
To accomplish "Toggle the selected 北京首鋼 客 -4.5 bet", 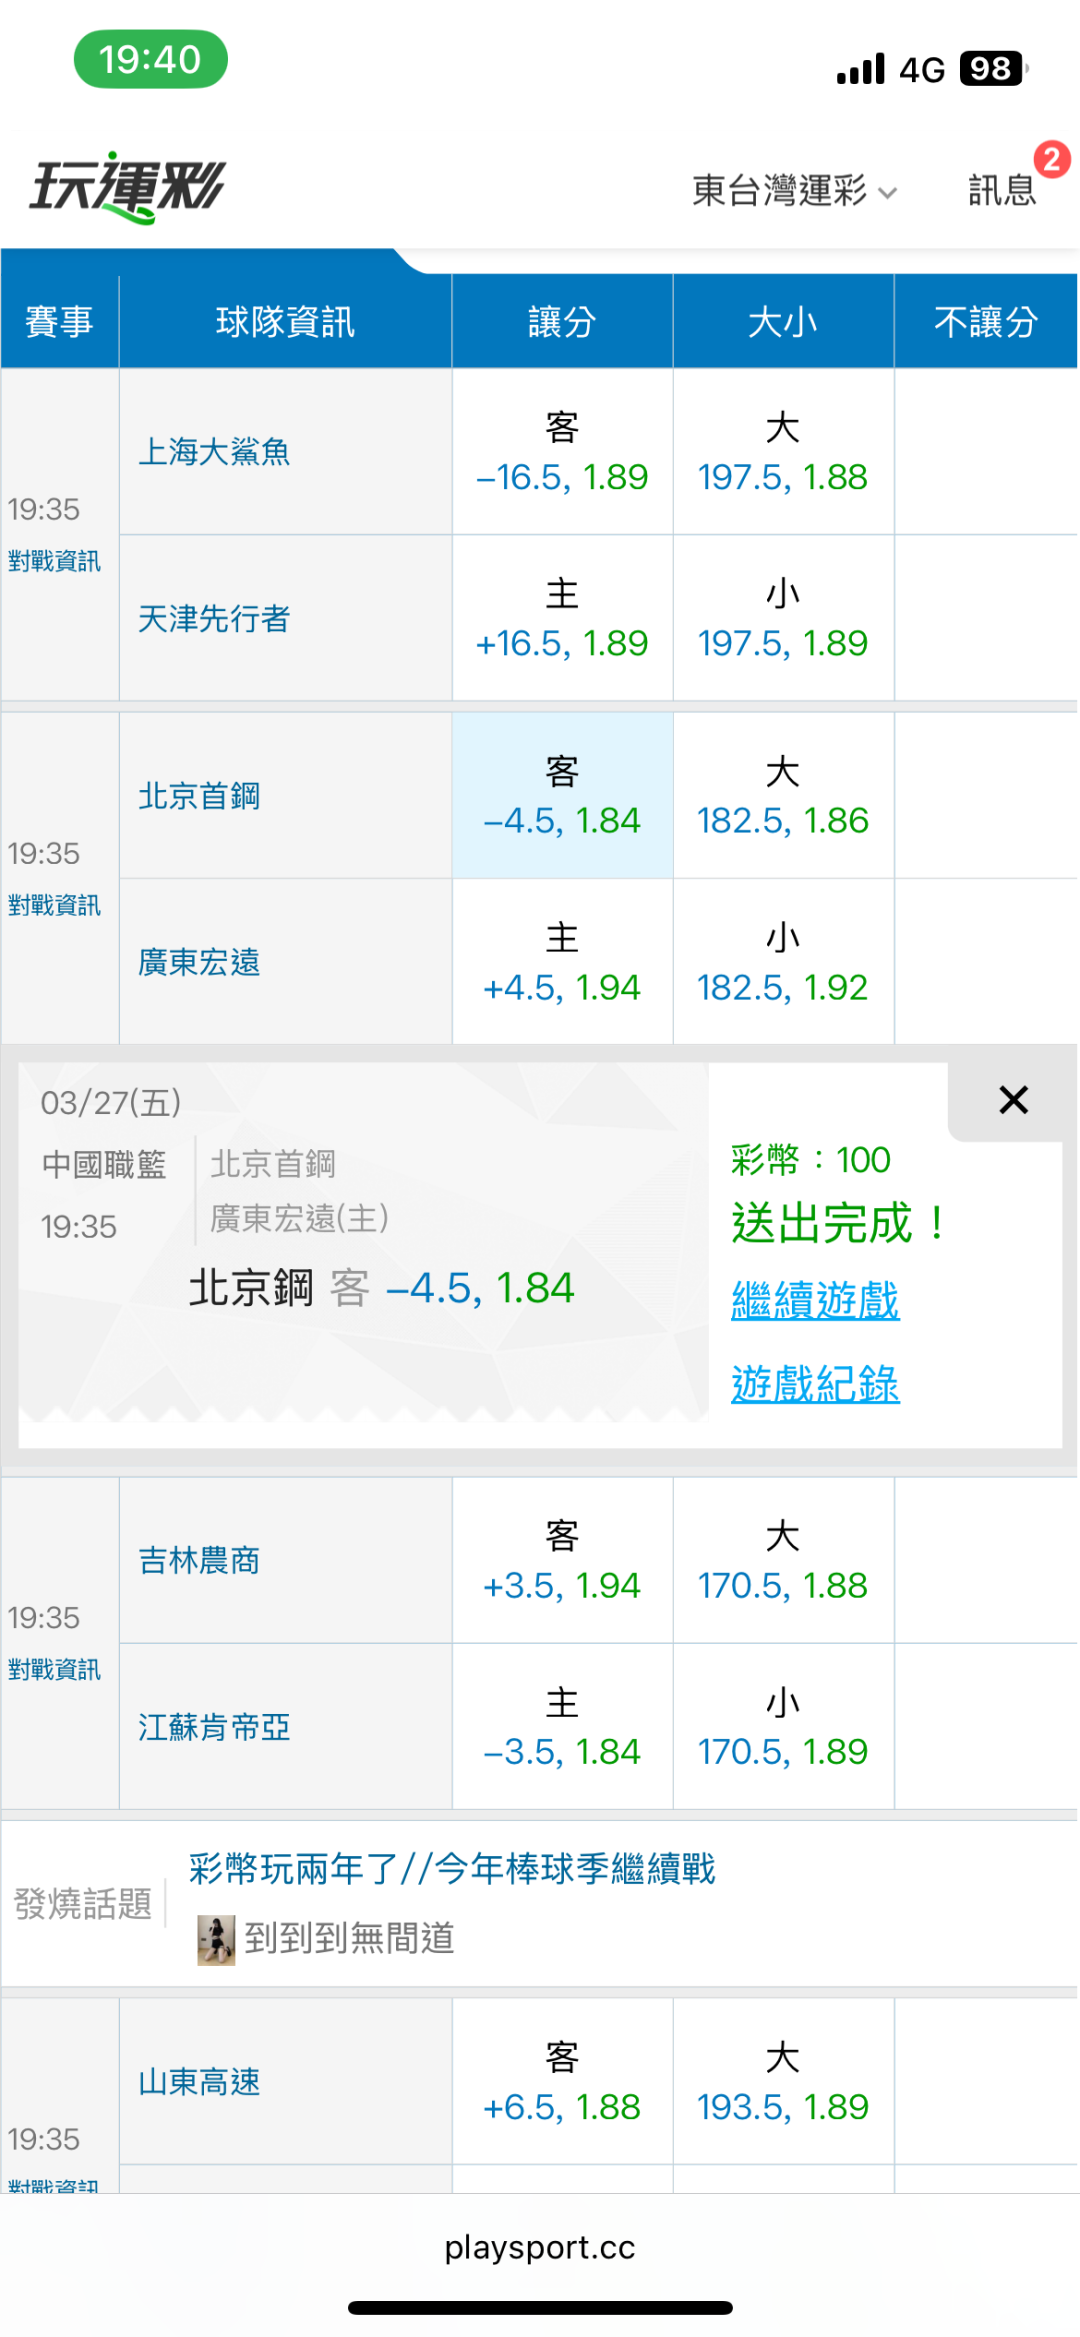I will (562, 797).
